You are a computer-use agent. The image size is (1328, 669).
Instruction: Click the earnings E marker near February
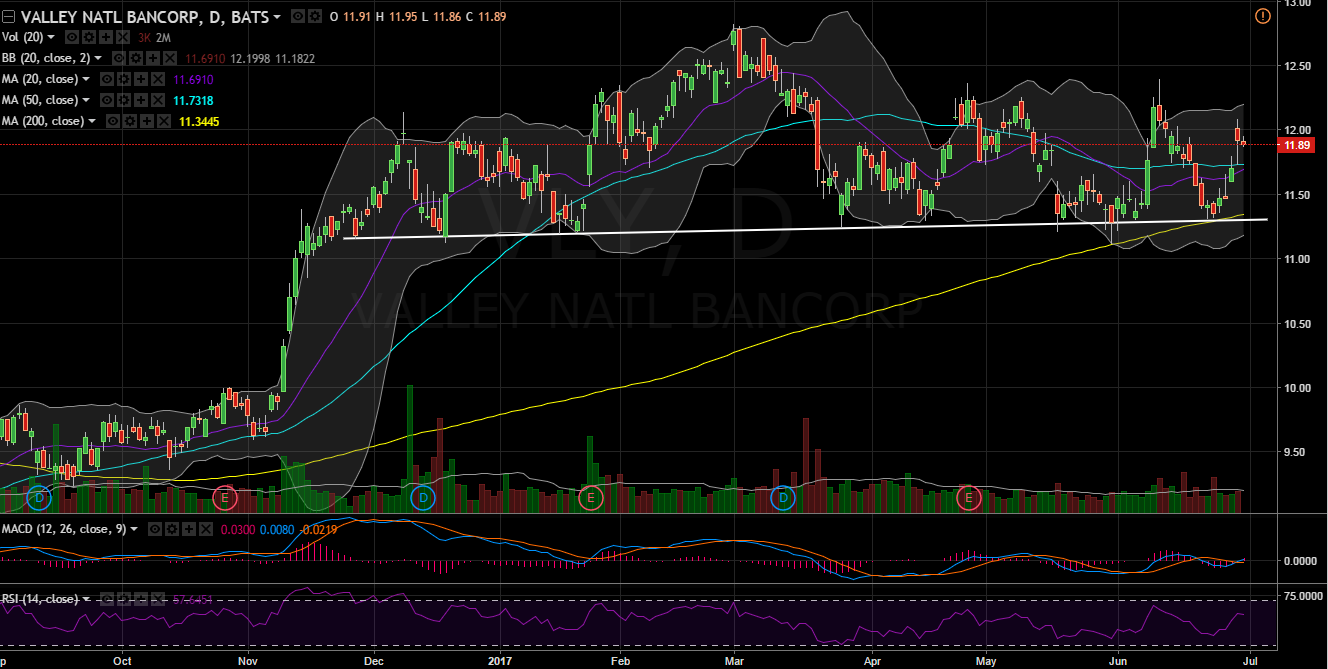click(x=591, y=497)
